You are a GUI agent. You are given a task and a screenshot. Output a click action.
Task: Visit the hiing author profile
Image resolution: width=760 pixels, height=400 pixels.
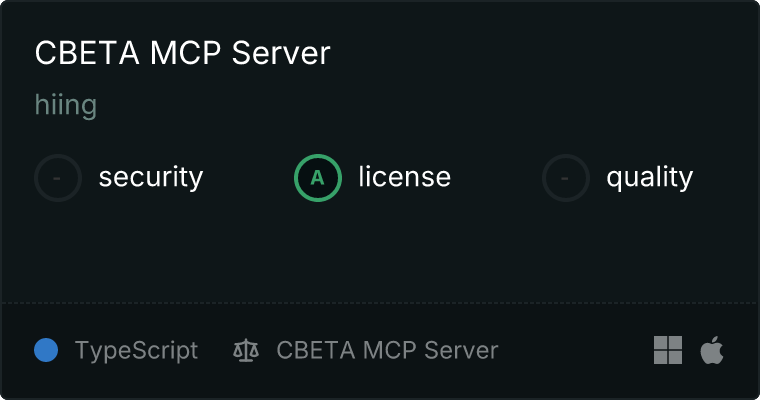click(65, 105)
